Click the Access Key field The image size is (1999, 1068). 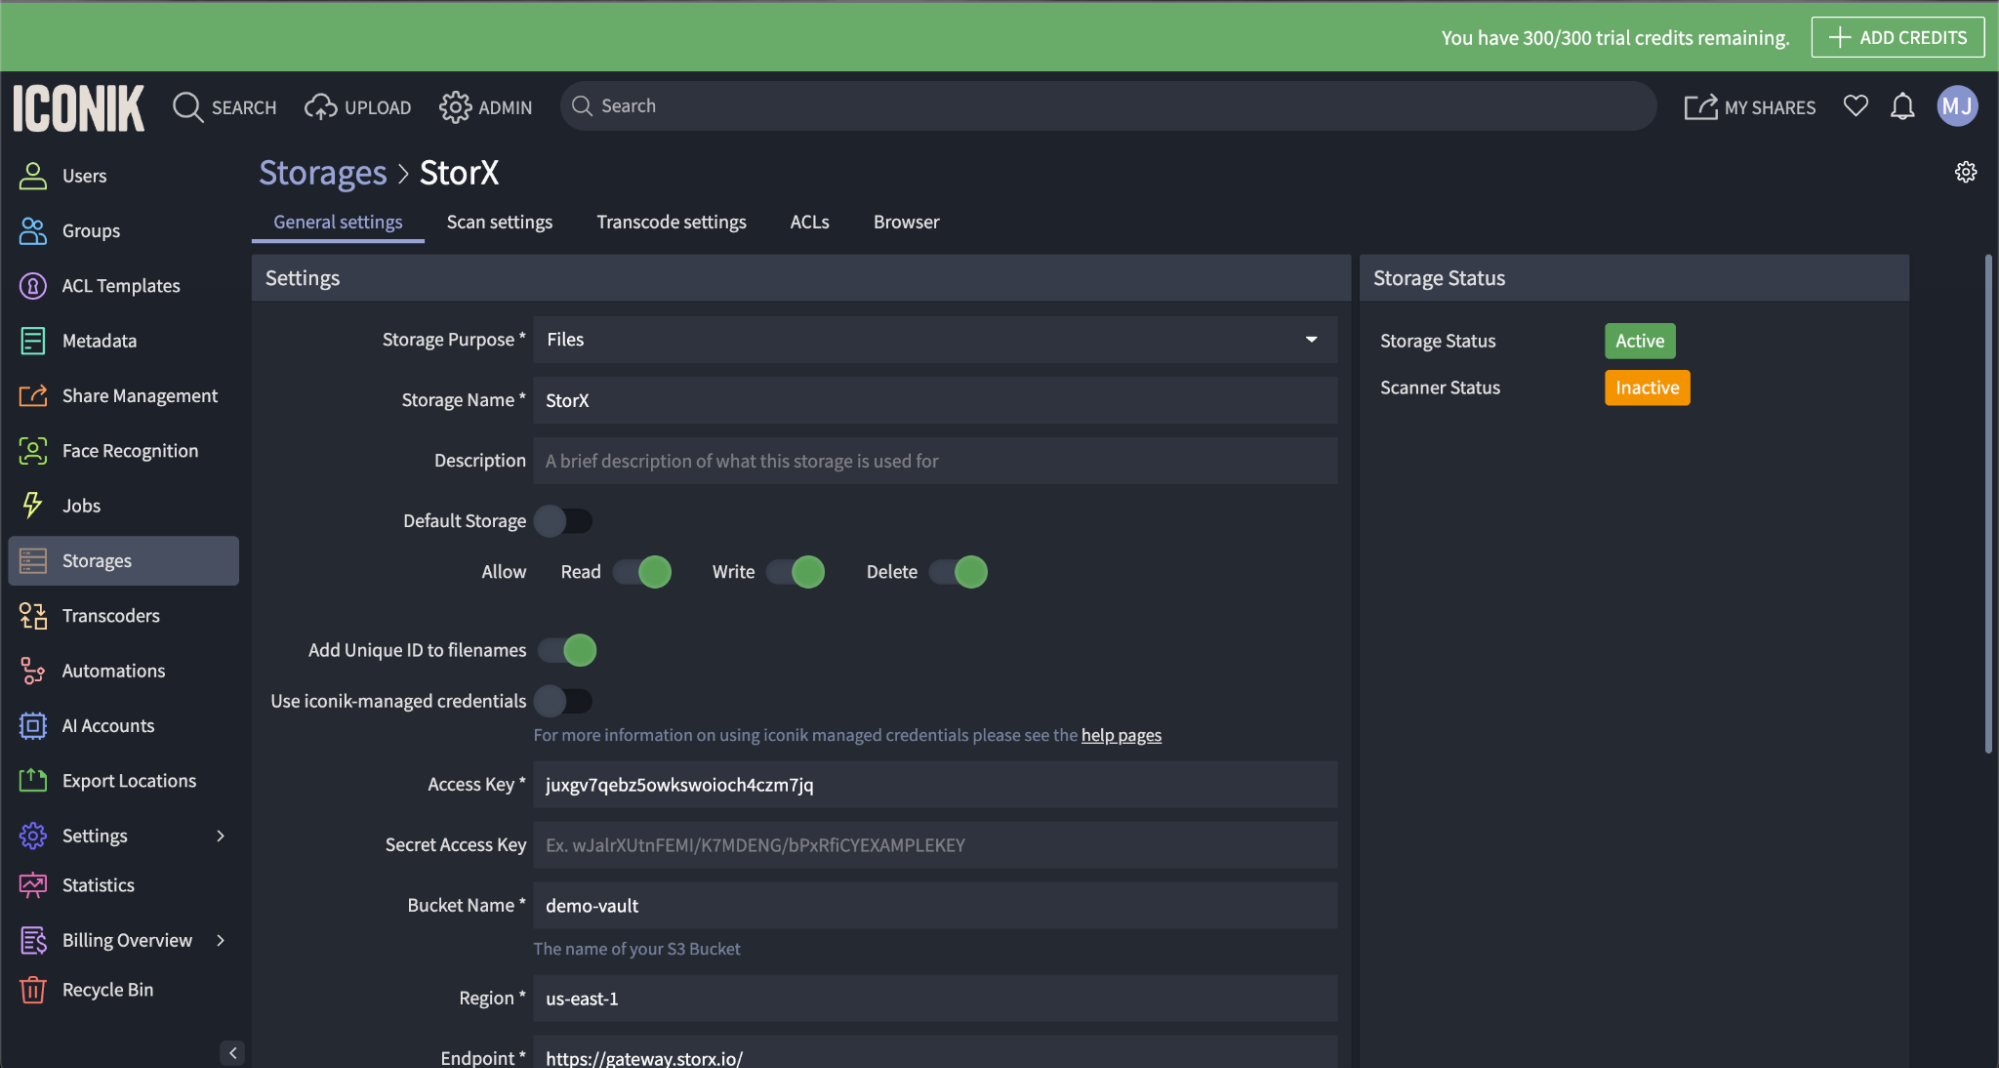click(x=935, y=785)
